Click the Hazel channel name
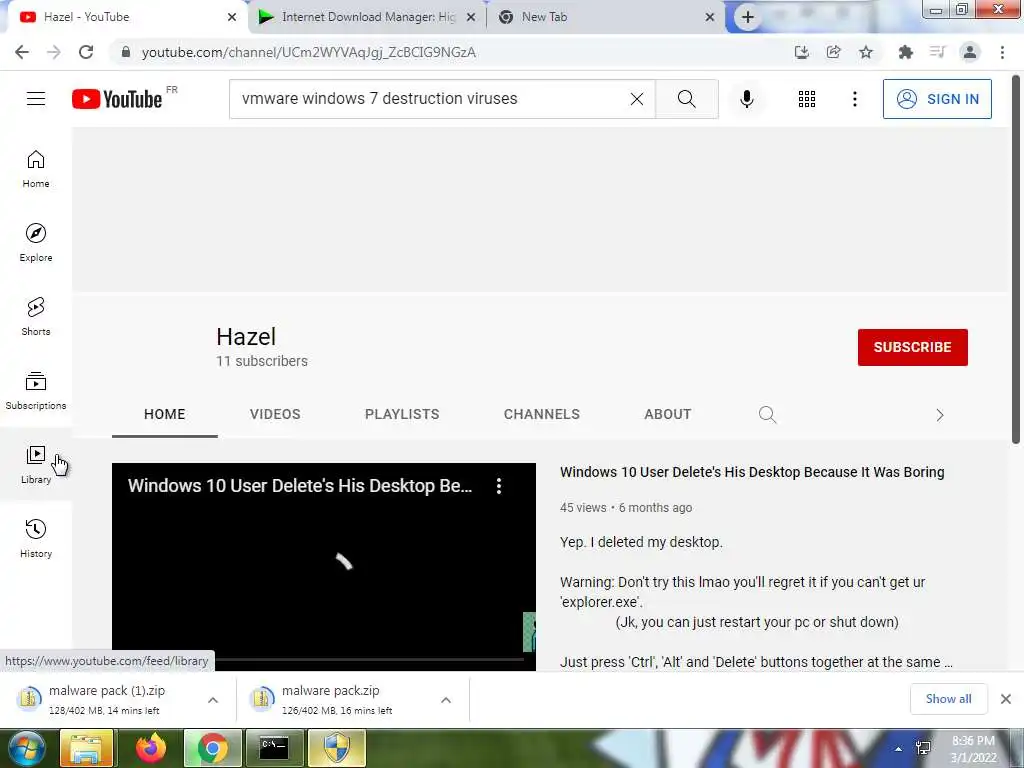1024x768 pixels. (246, 337)
